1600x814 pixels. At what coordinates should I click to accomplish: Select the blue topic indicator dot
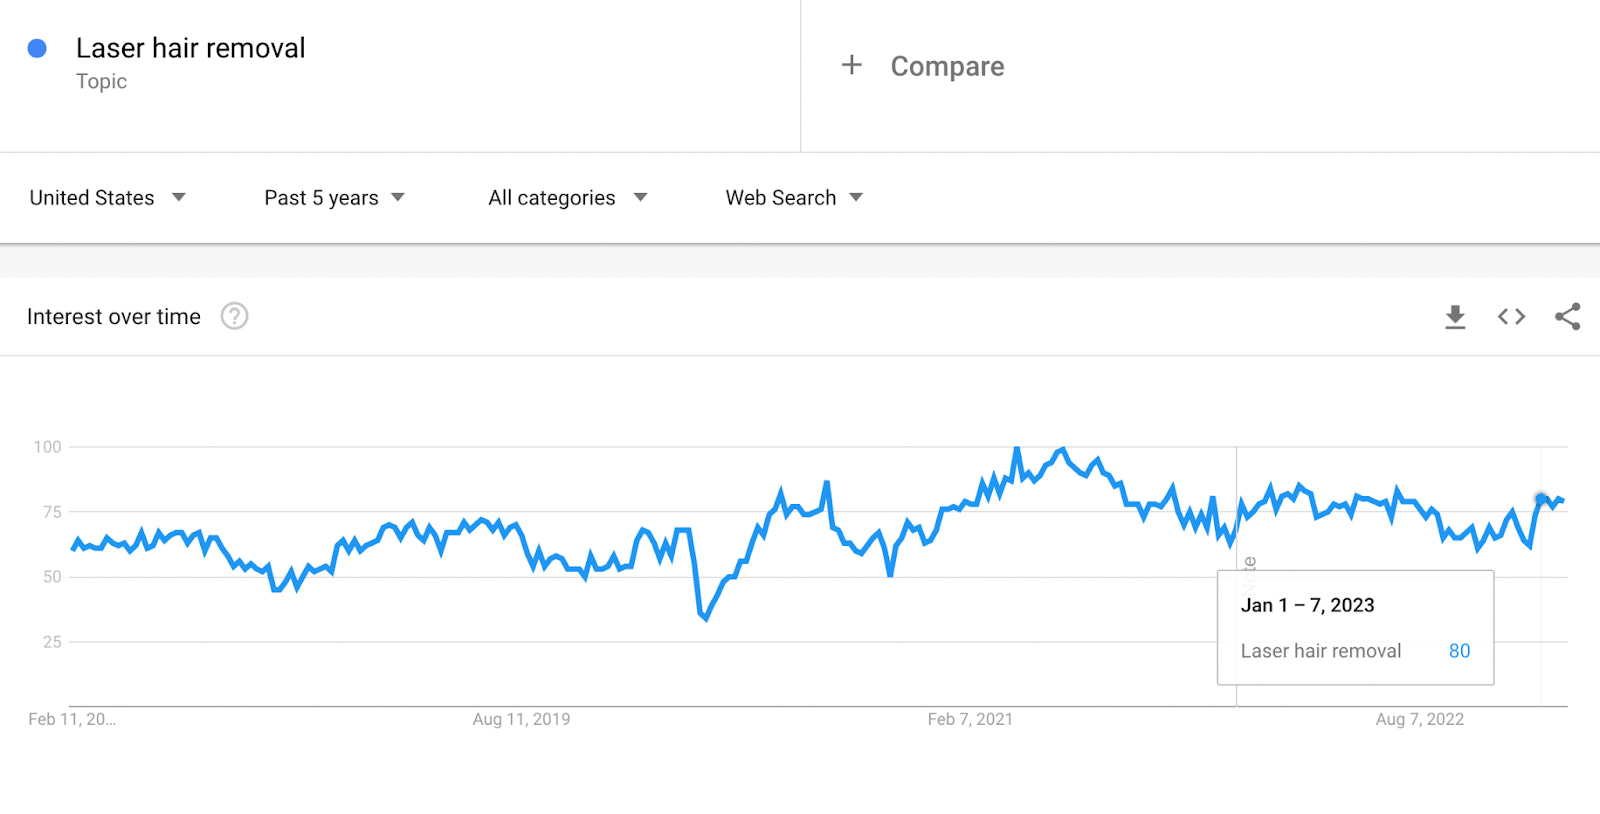pyautogui.click(x=37, y=47)
